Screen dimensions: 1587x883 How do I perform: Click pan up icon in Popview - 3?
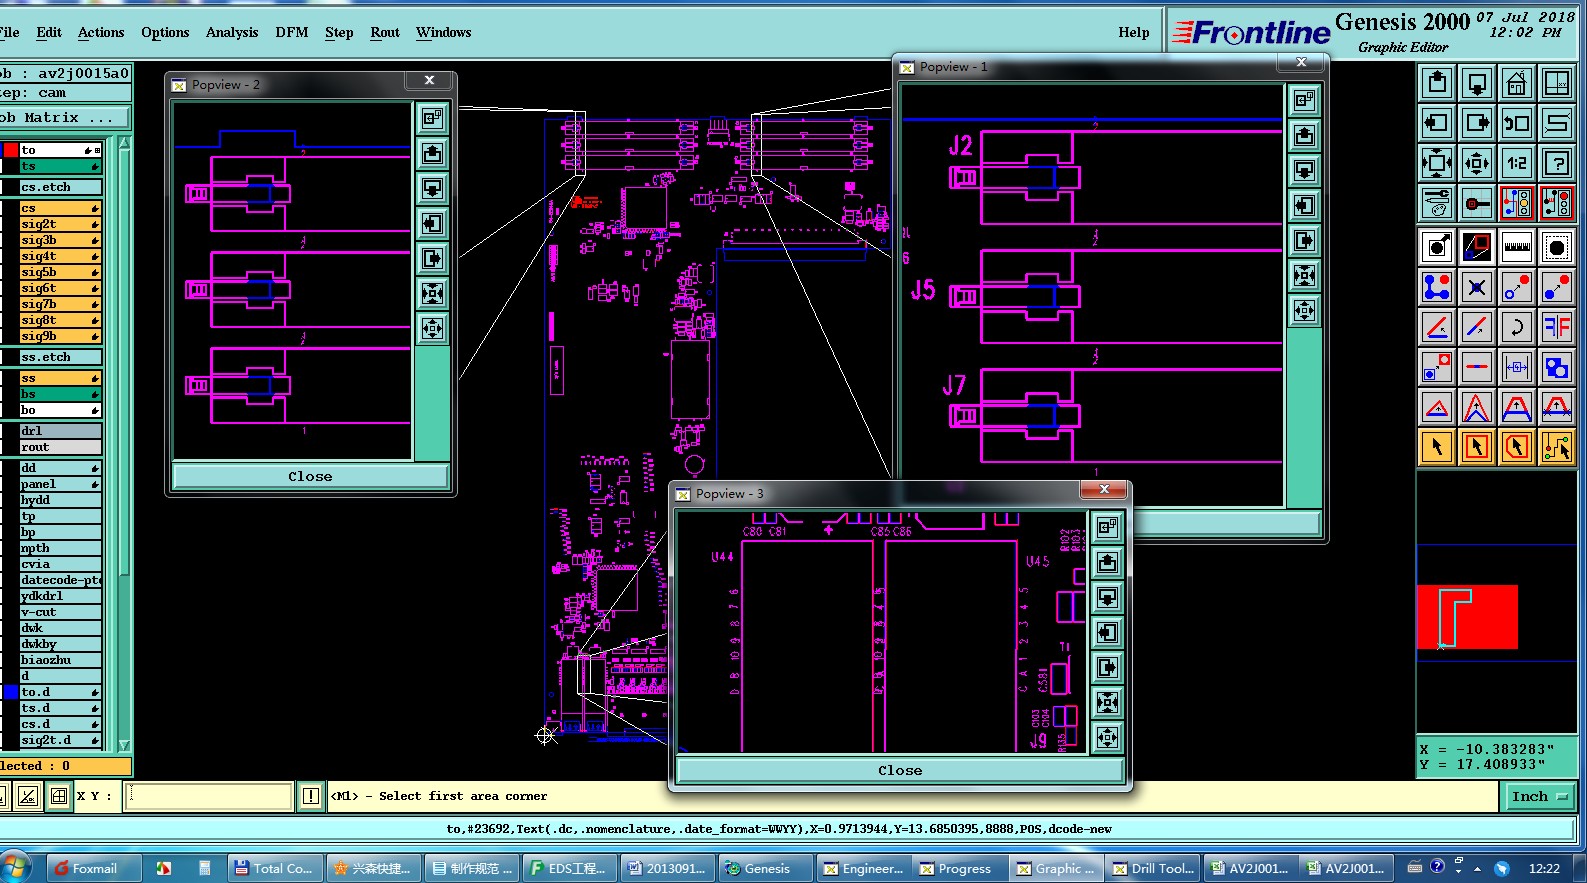[1107, 562]
